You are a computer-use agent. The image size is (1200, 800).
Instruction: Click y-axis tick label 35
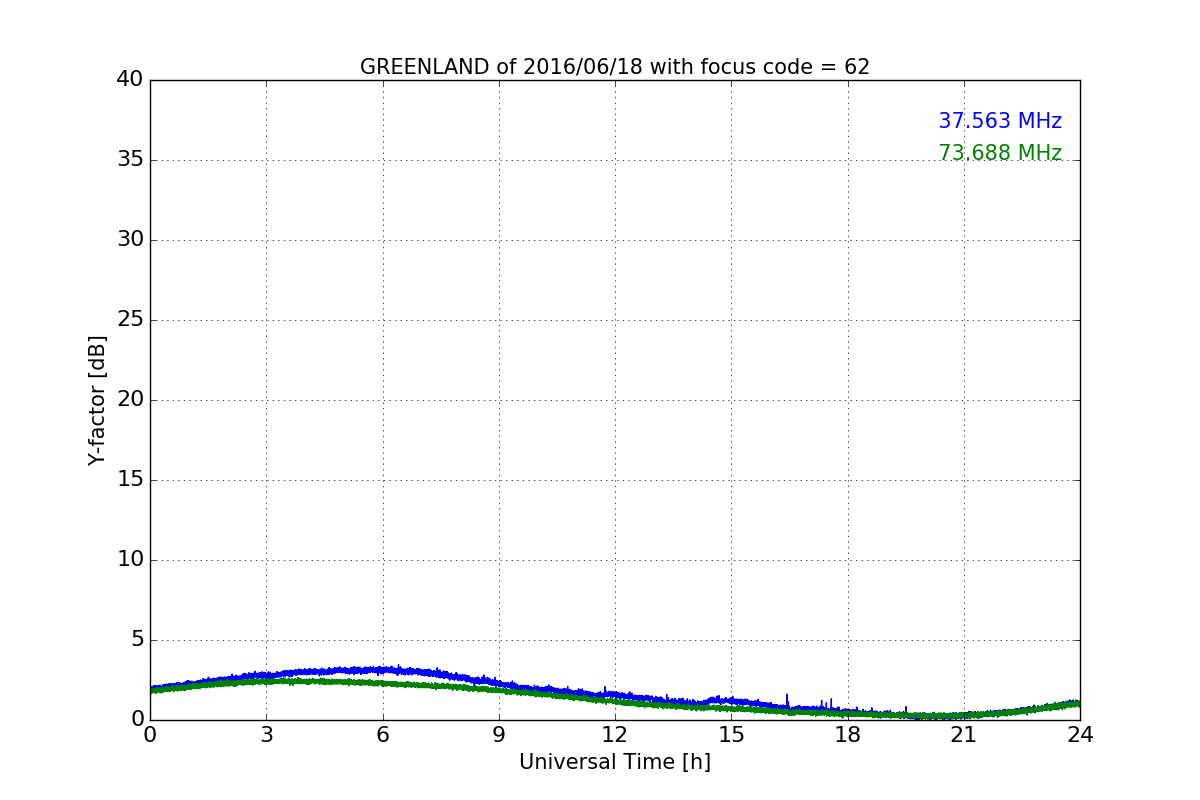pyautogui.click(x=130, y=159)
